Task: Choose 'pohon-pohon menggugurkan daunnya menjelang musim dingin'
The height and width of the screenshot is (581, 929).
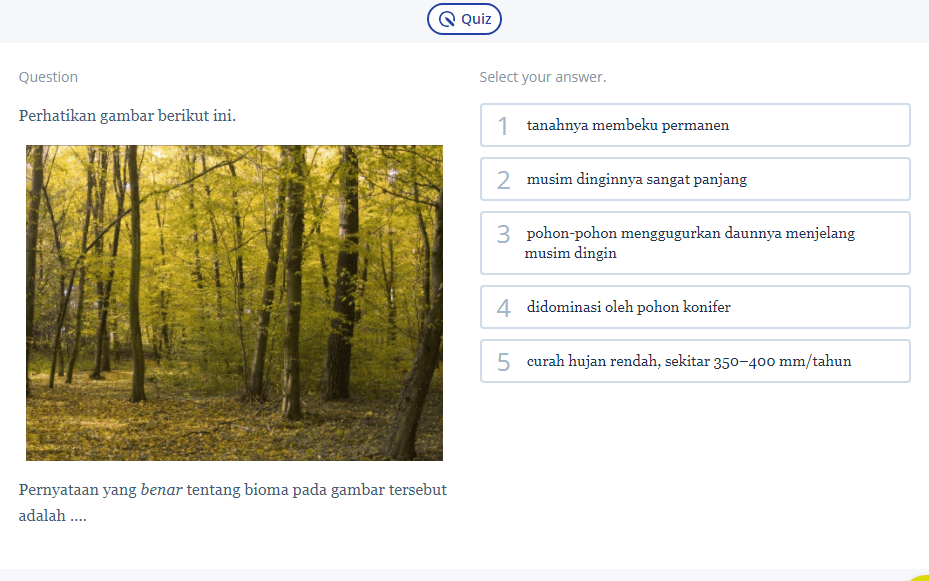Action: pyautogui.click(x=690, y=243)
